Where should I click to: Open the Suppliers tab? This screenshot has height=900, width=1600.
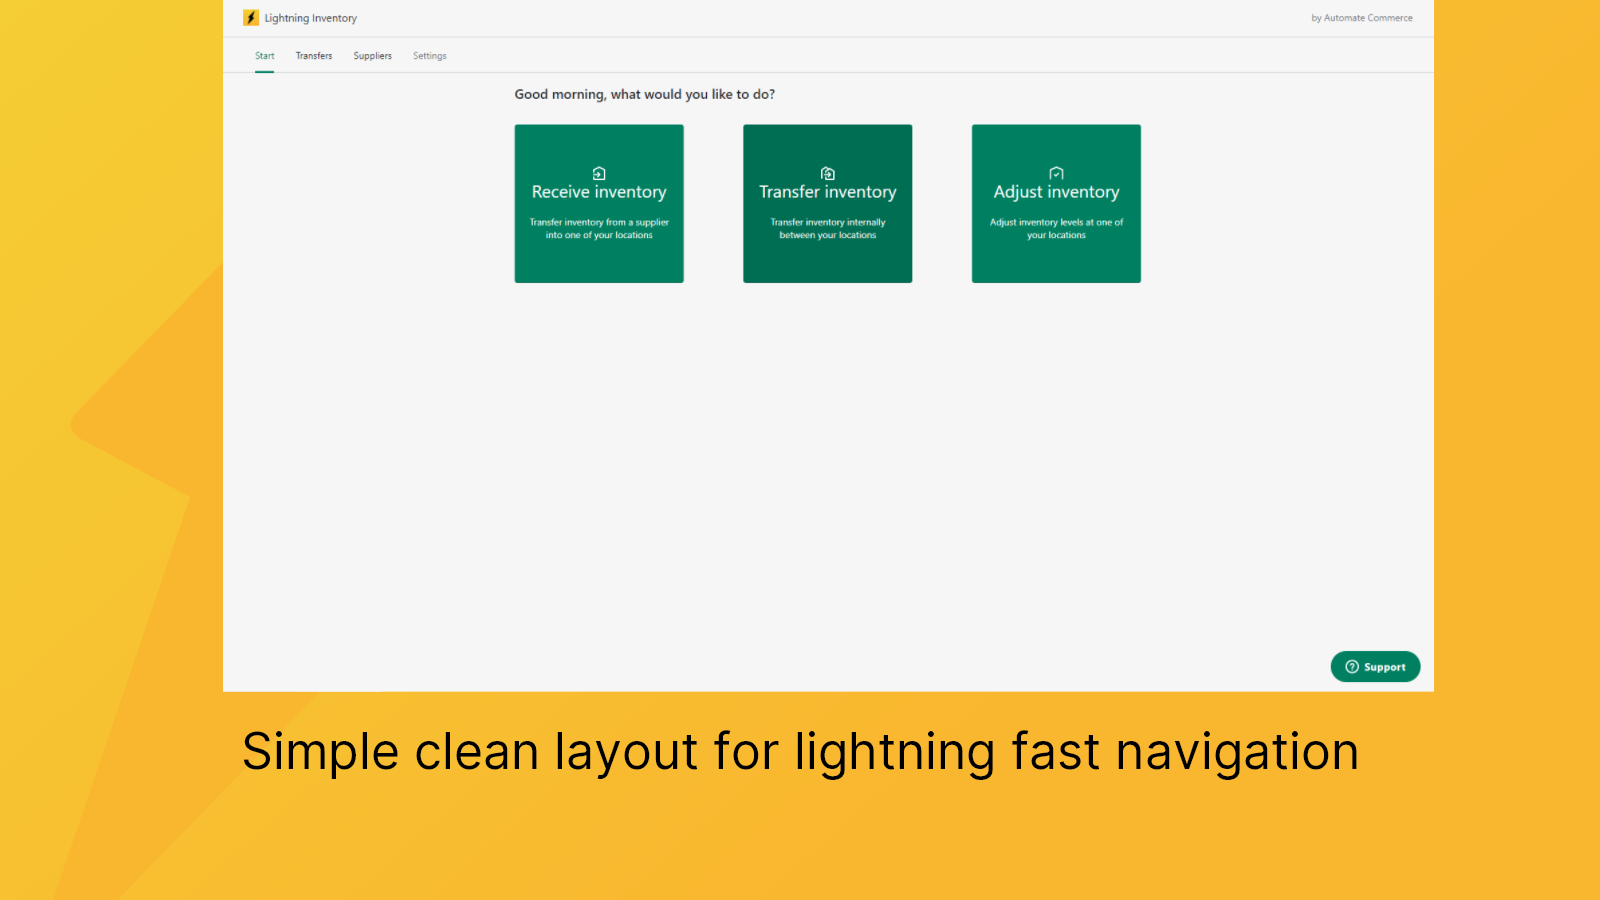click(x=372, y=55)
